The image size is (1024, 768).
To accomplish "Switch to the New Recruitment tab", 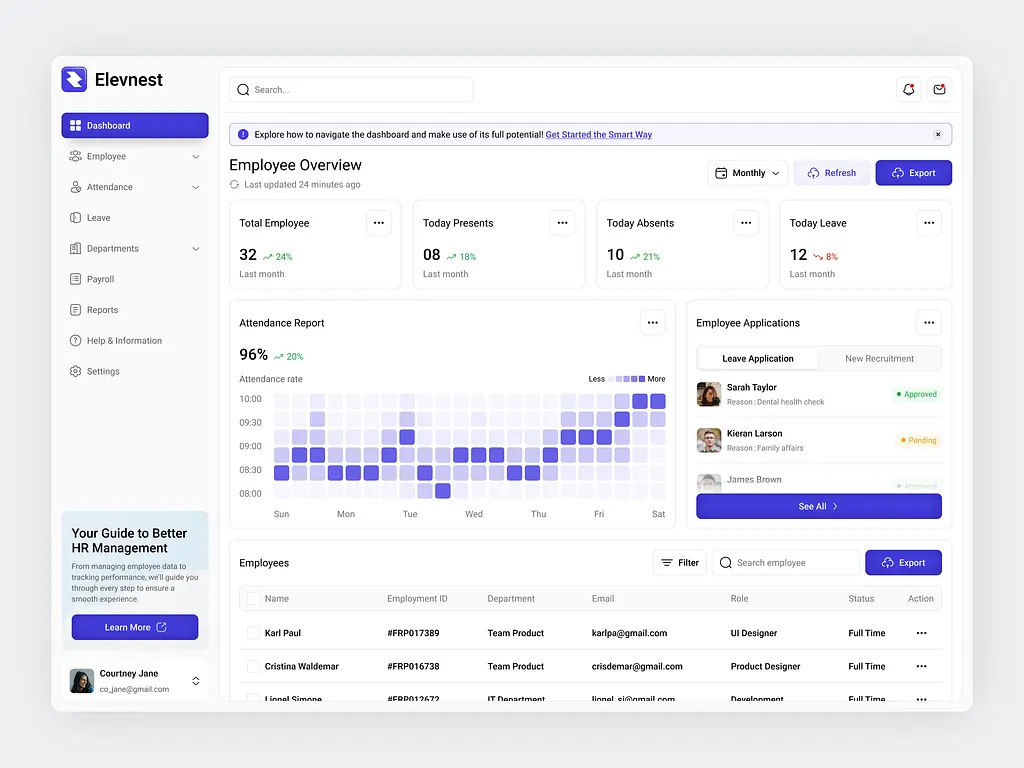I will (x=879, y=359).
